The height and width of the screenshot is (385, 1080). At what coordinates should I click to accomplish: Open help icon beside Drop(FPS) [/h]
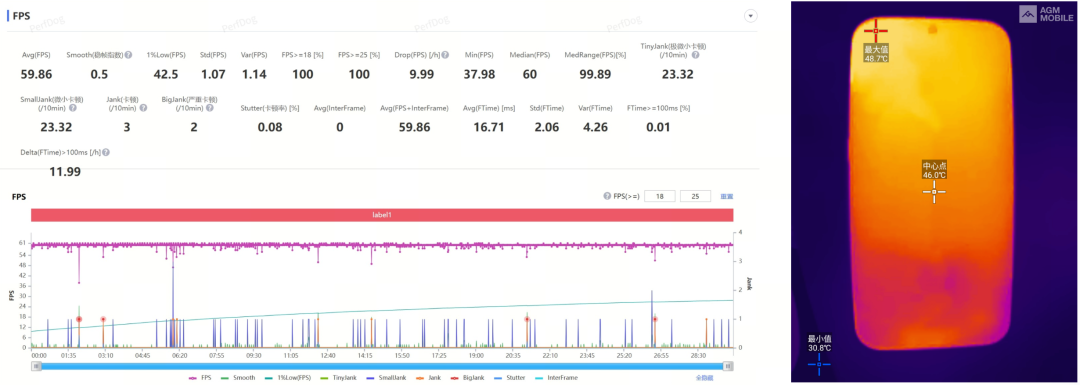point(446,54)
